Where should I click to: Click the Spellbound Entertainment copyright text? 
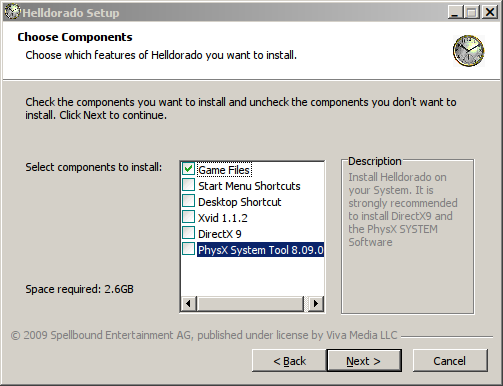pyautogui.click(x=204, y=335)
